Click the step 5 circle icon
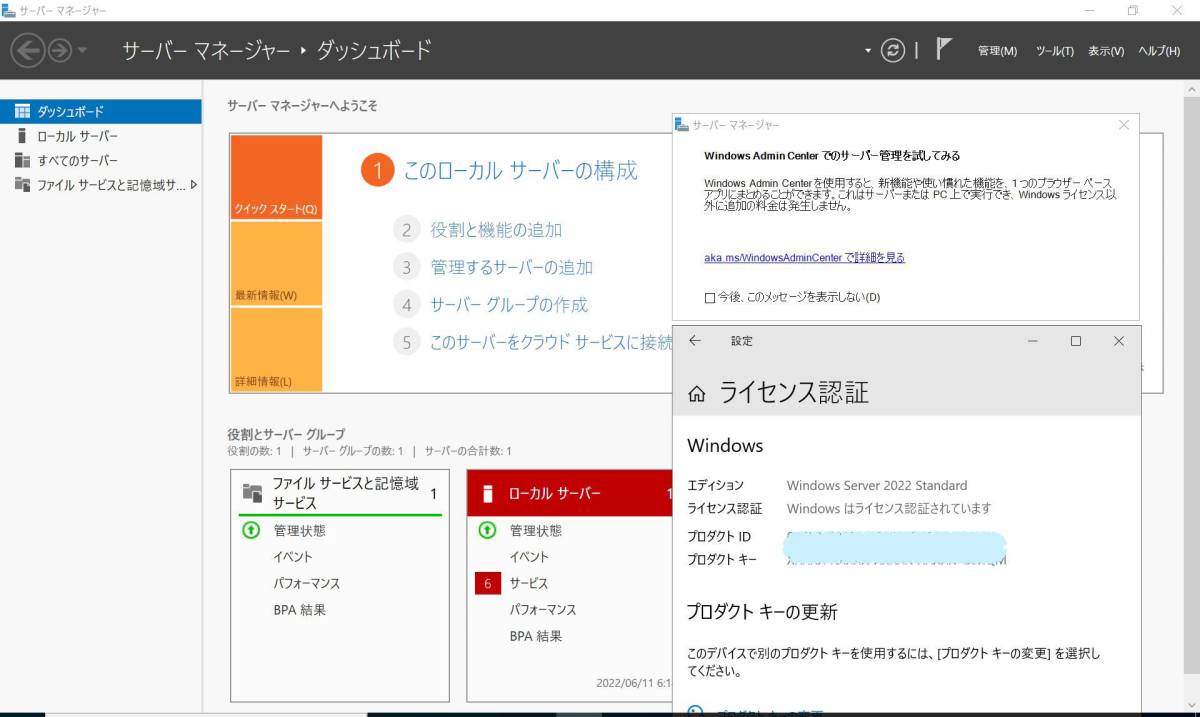This screenshot has width=1200, height=717. (x=406, y=342)
